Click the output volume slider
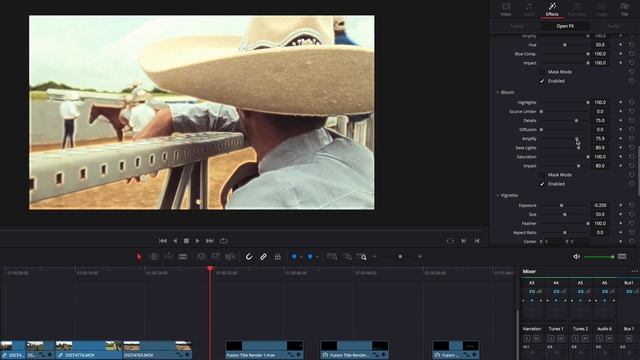Viewport: 640px width, 360px height. click(x=599, y=257)
